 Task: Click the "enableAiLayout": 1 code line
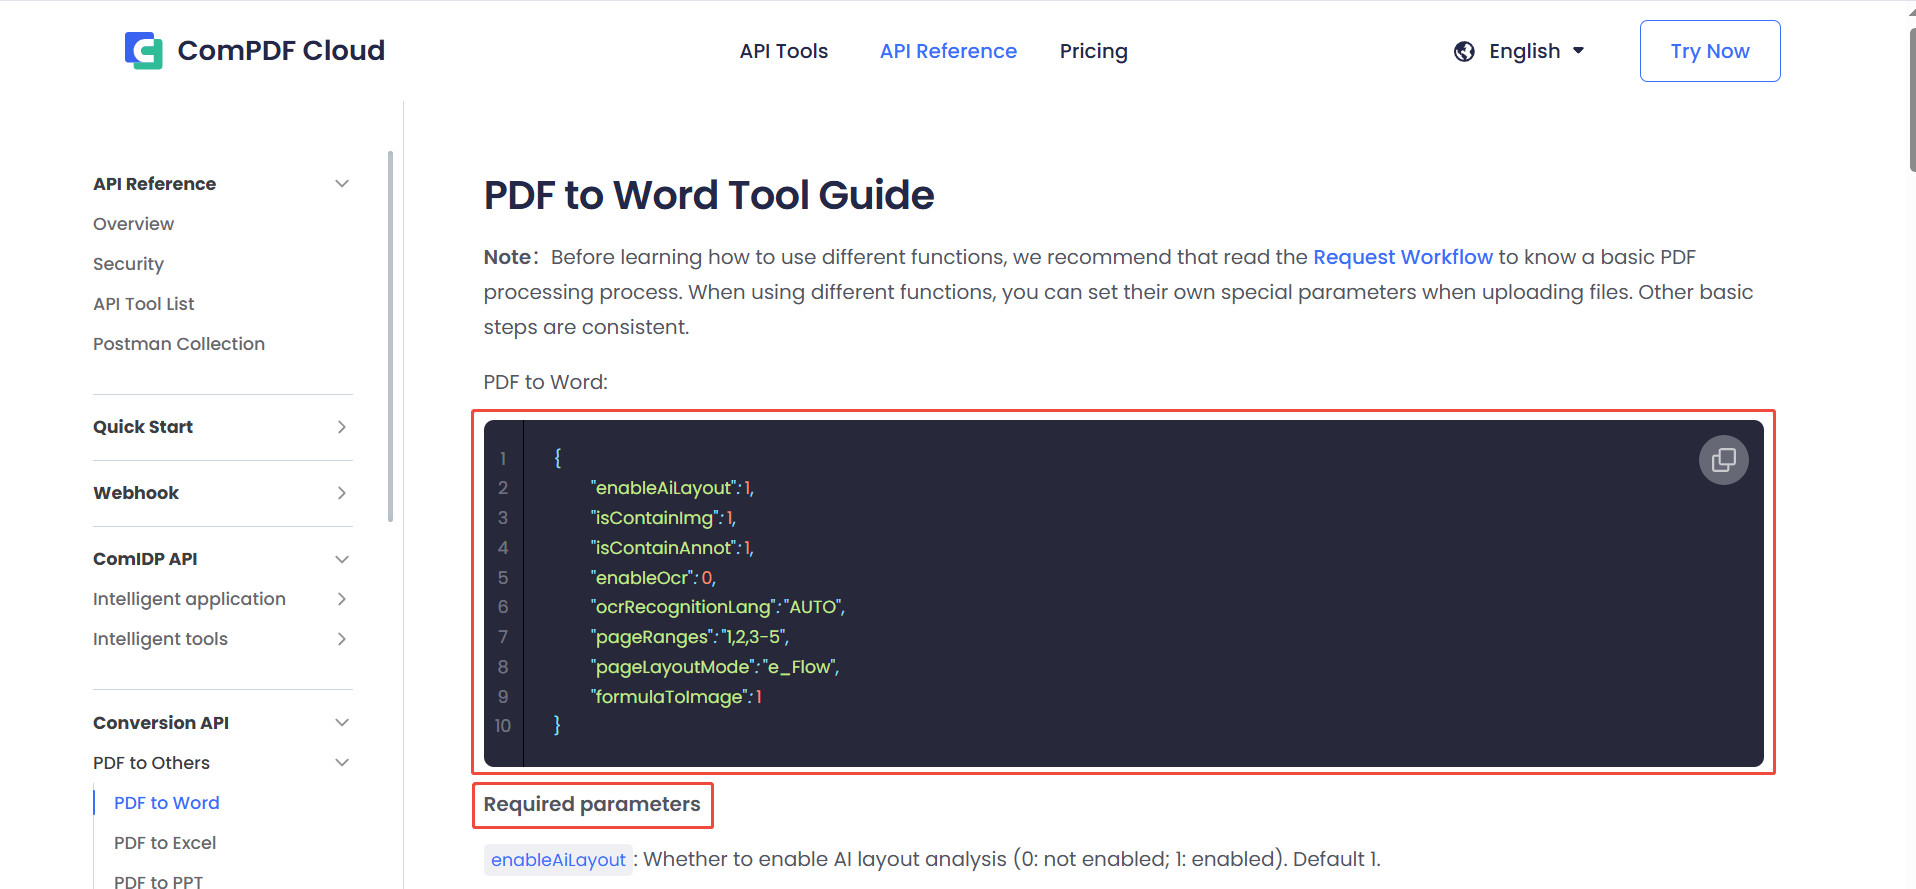tap(672, 488)
